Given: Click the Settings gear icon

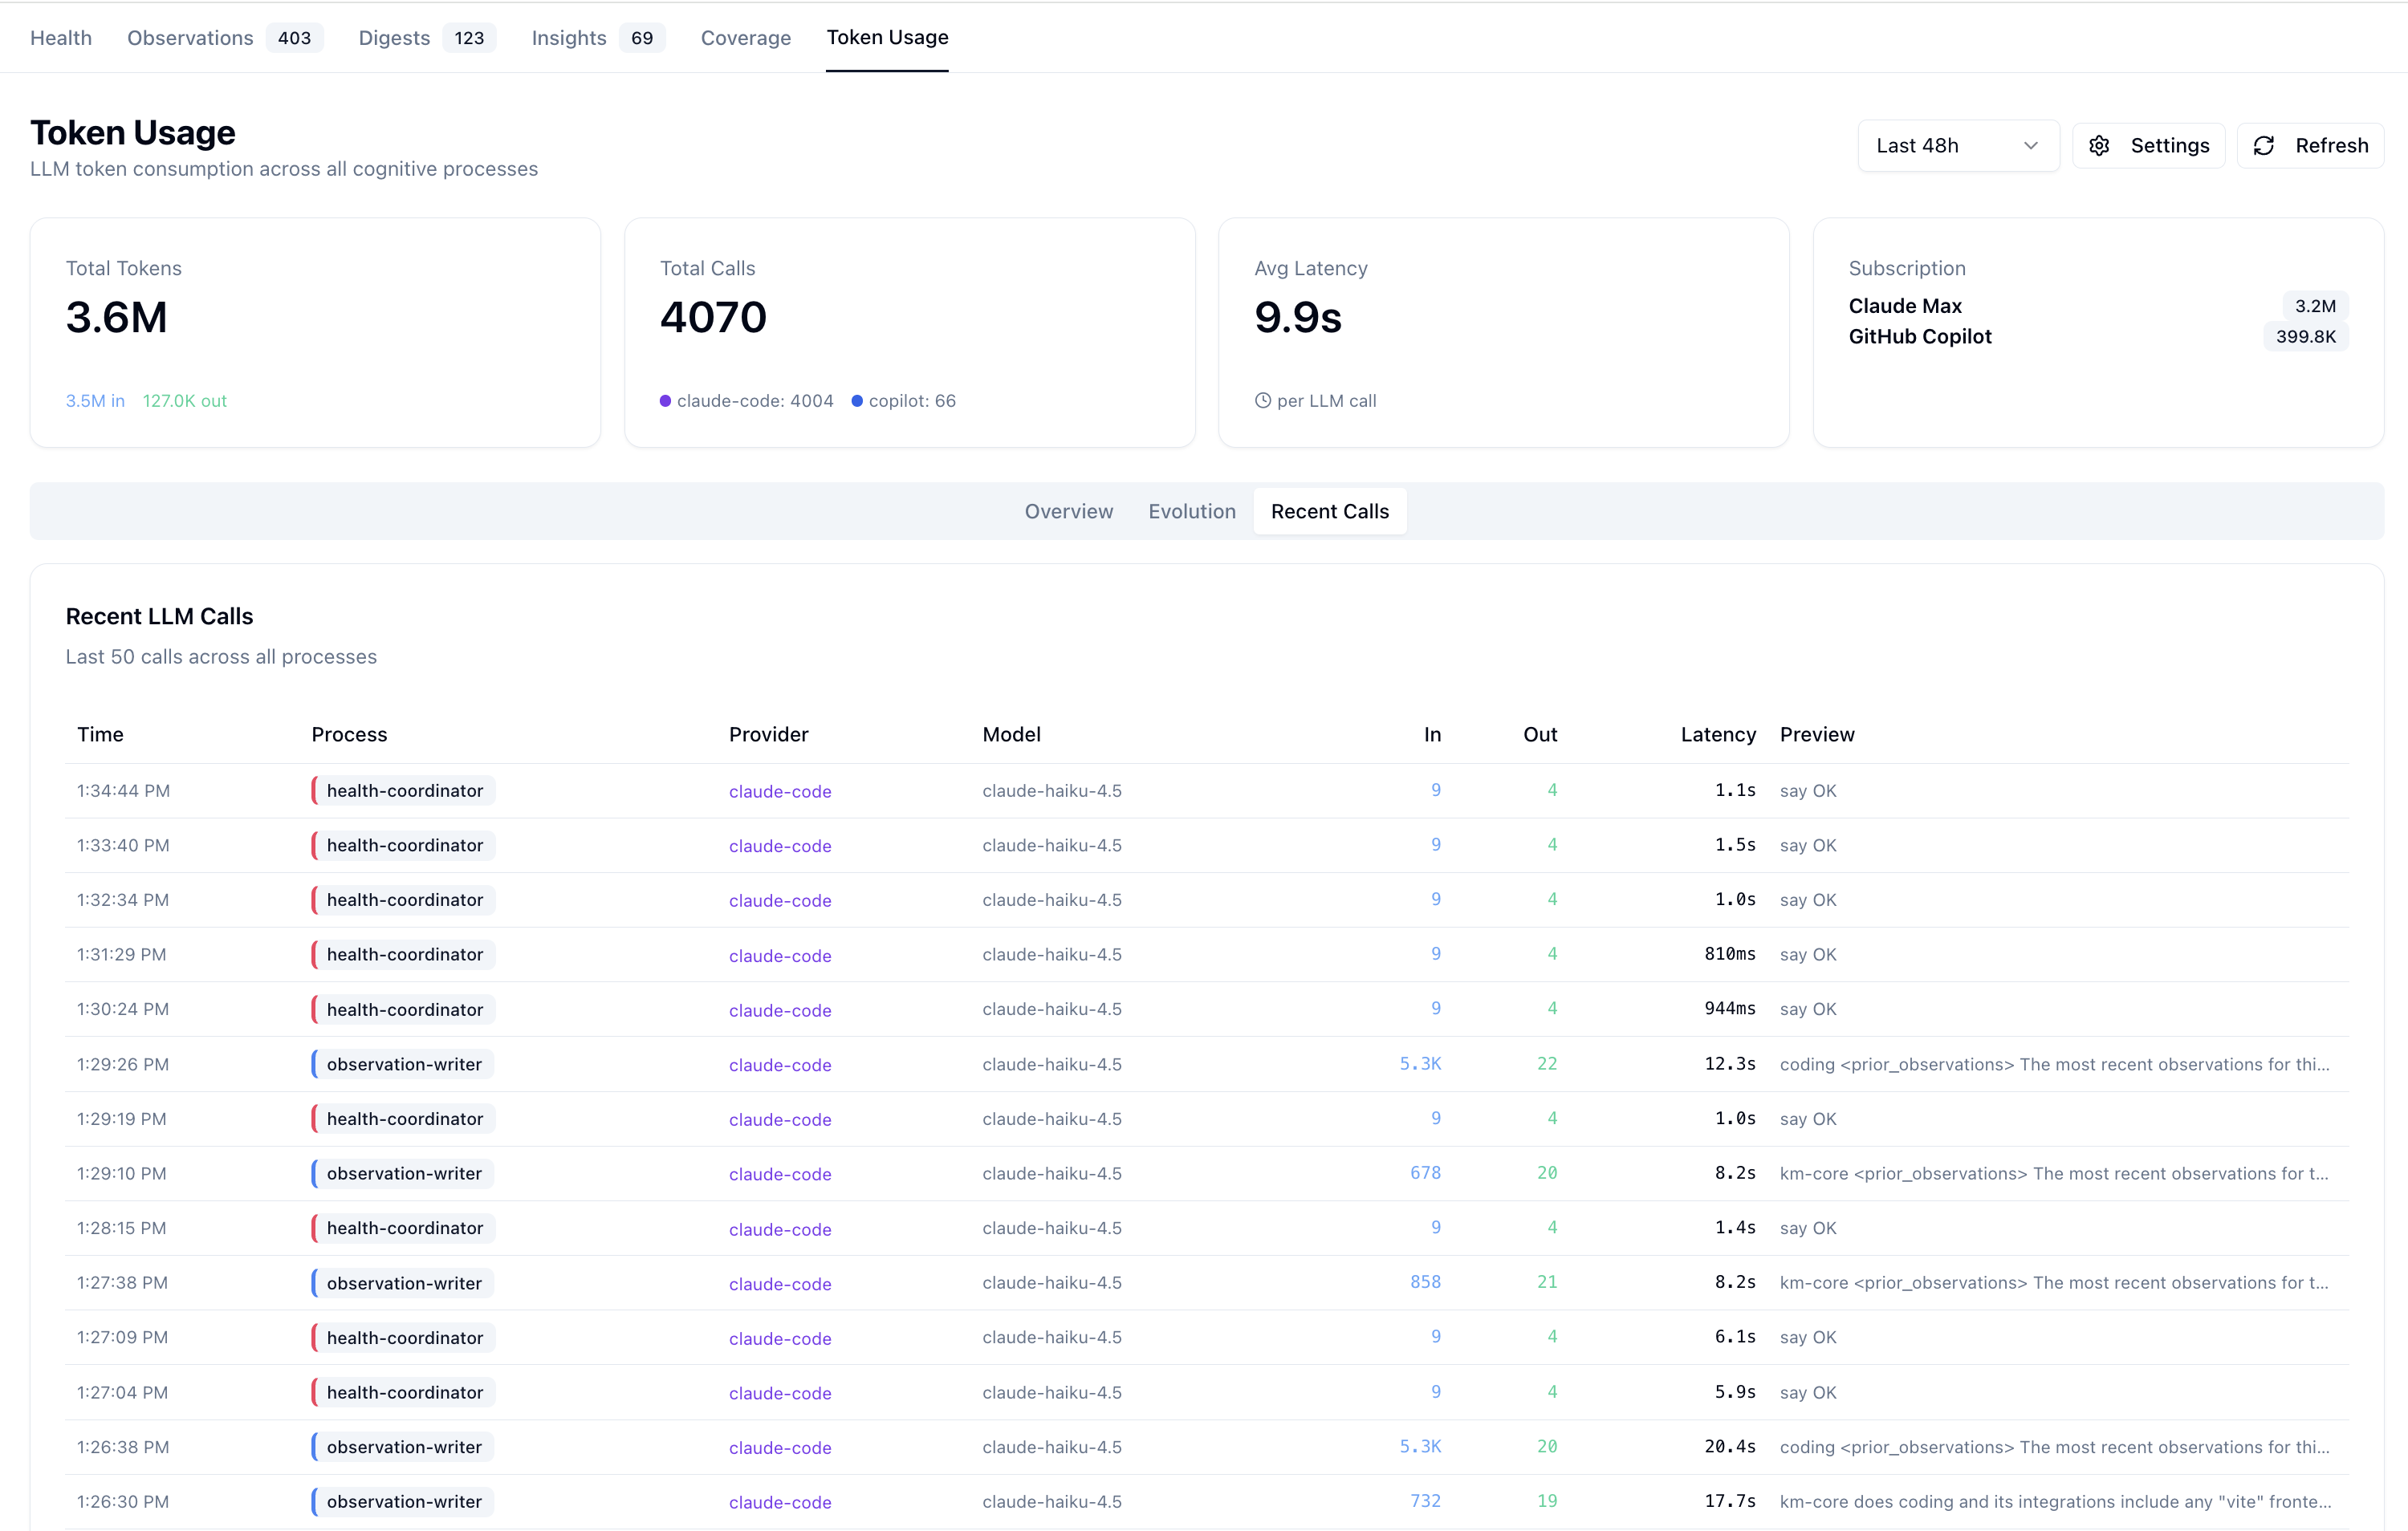Looking at the screenshot, I should pos(2099,146).
